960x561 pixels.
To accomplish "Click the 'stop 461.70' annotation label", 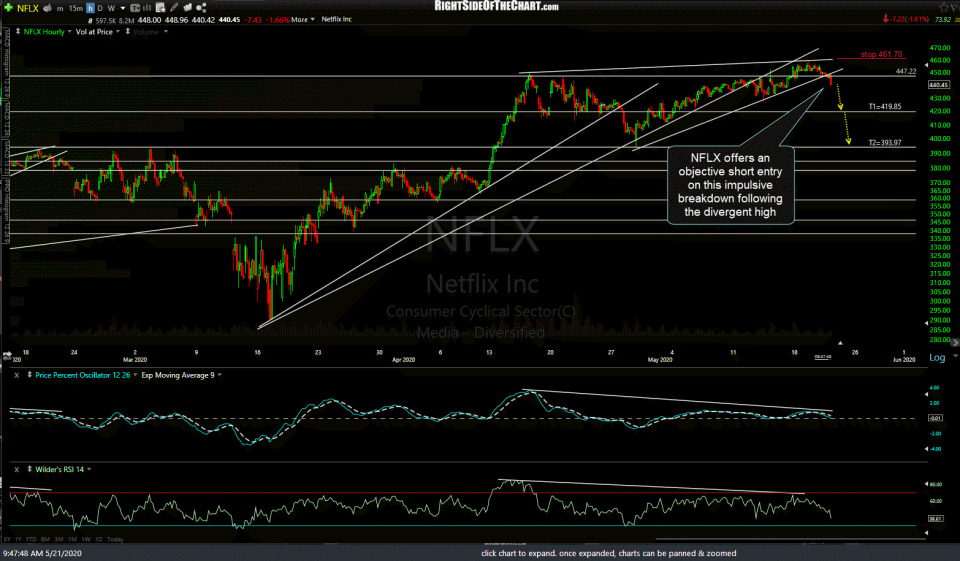I will [x=881, y=55].
